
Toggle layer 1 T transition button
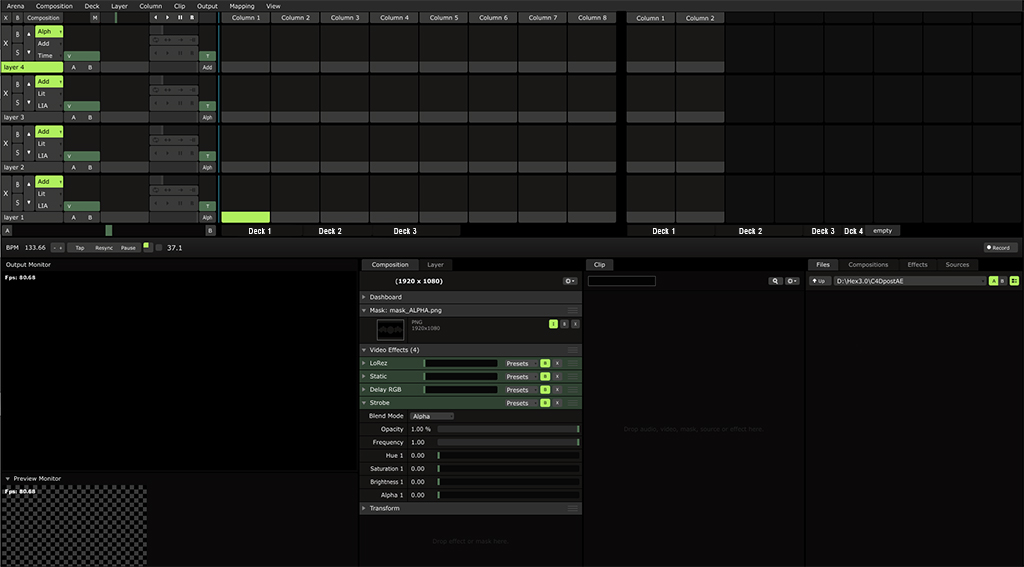click(x=207, y=206)
